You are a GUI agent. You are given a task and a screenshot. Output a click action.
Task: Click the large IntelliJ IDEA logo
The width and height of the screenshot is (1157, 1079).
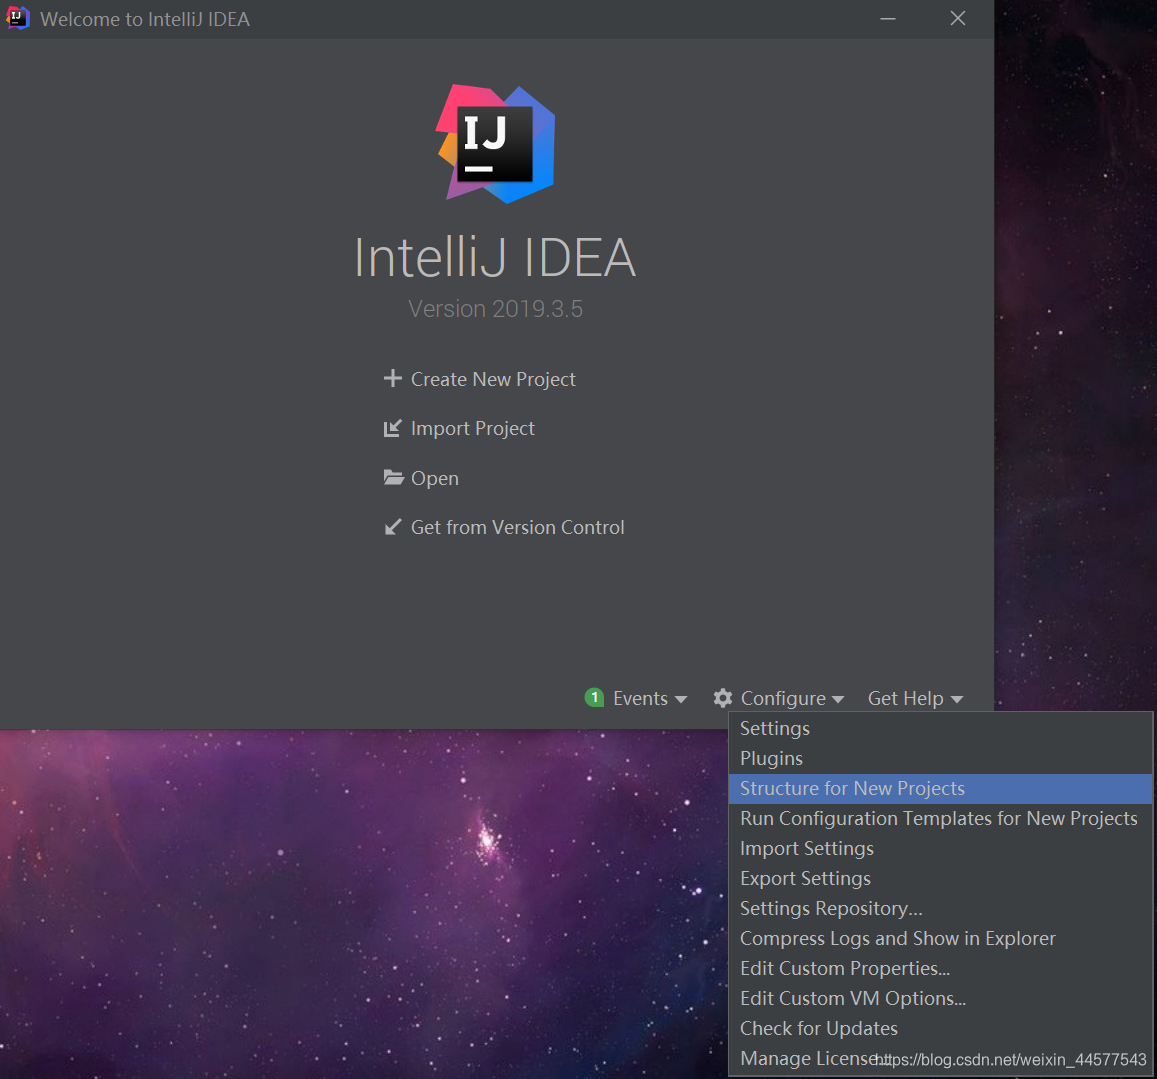coord(496,144)
